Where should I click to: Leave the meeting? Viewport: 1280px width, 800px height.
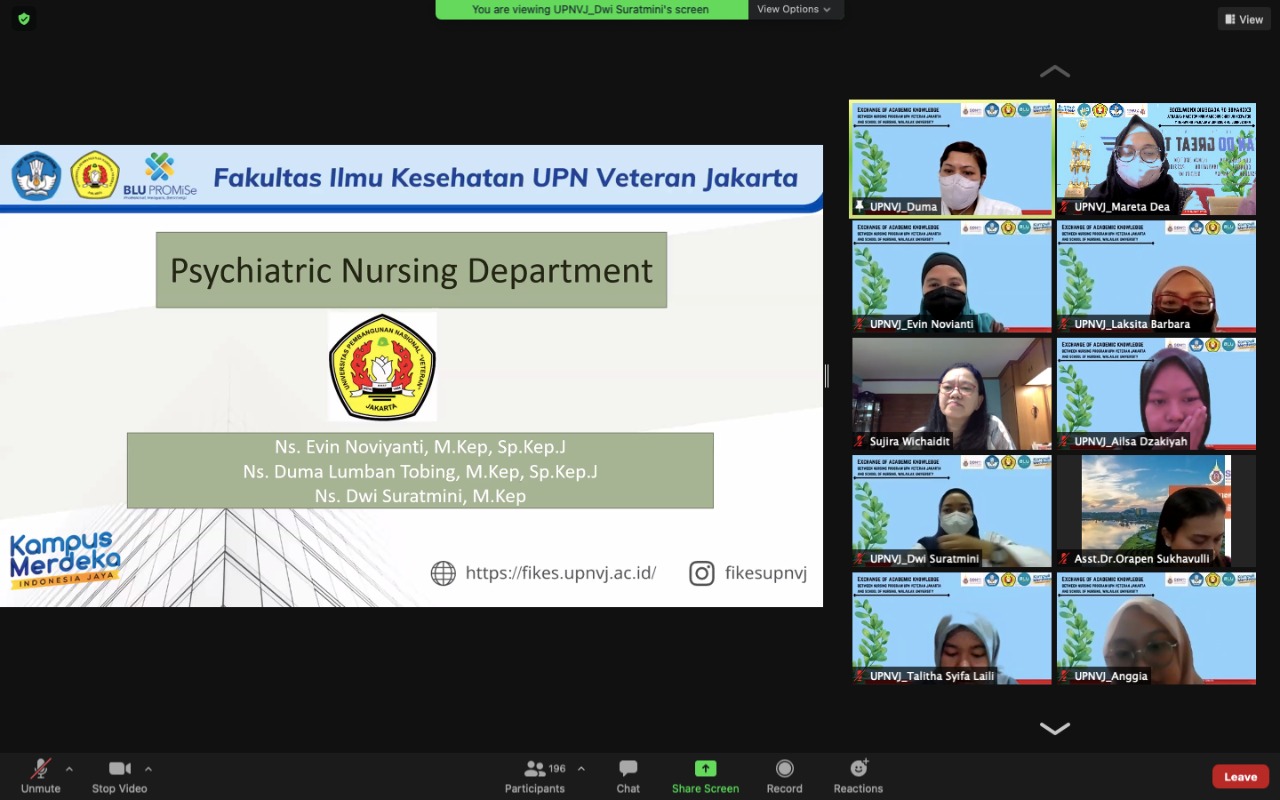point(1240,777)
